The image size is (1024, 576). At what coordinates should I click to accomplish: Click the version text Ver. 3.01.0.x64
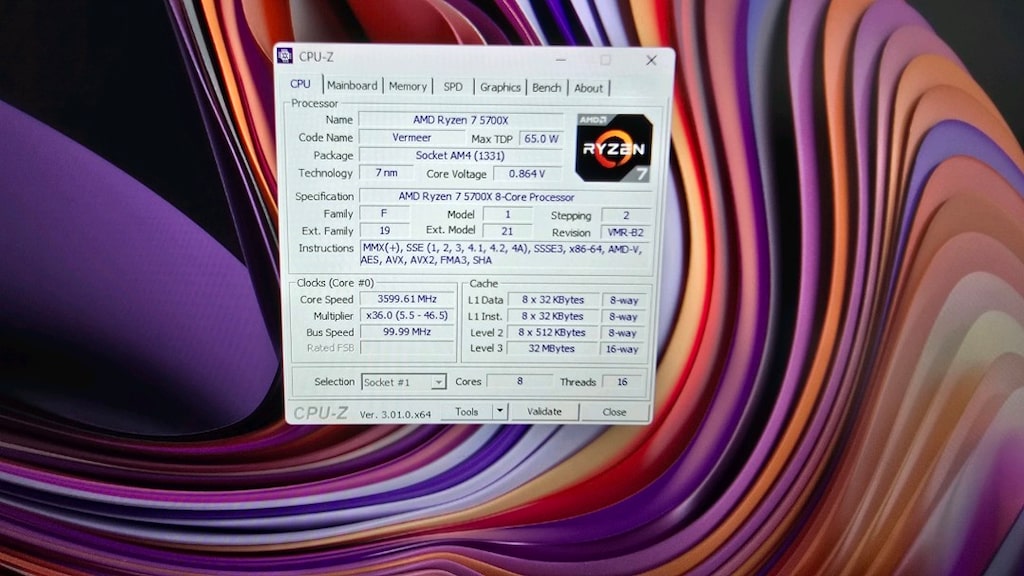(x=396, y=414)
